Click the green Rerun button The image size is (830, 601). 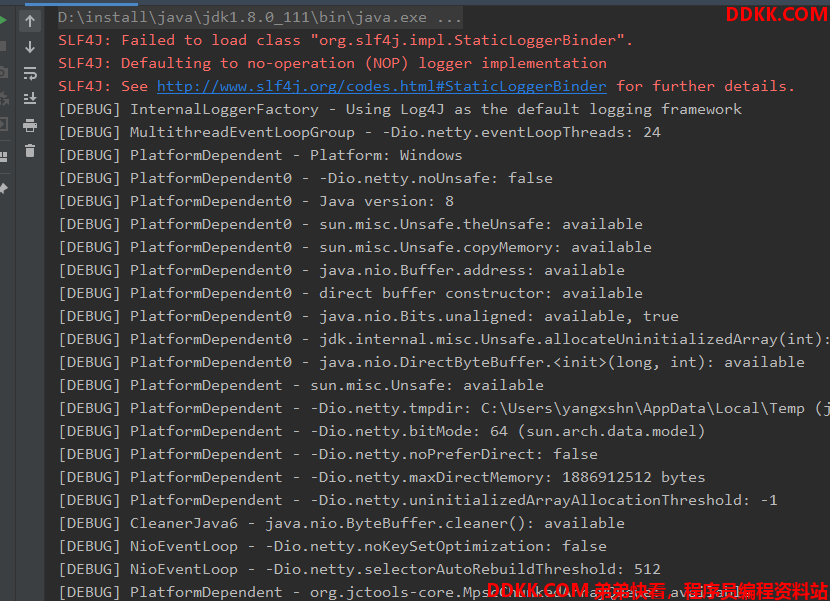coord(3,20)
